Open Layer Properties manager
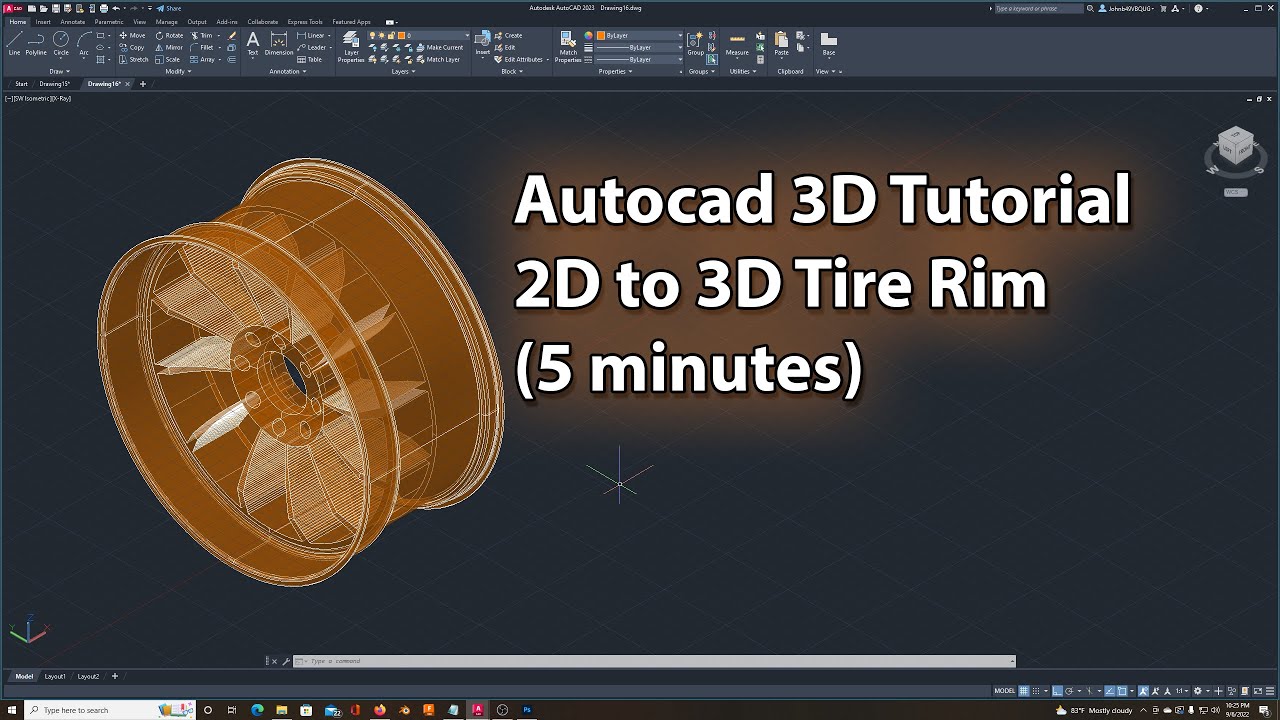This screenshot has height=720, width=1280. (351, 47)
